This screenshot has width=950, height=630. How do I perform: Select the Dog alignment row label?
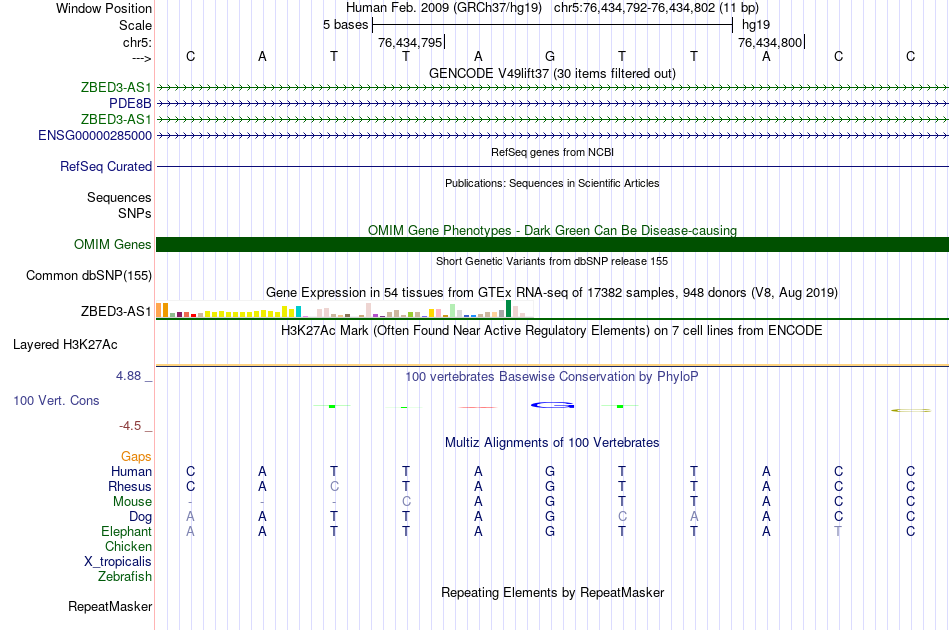coord(140,517)
